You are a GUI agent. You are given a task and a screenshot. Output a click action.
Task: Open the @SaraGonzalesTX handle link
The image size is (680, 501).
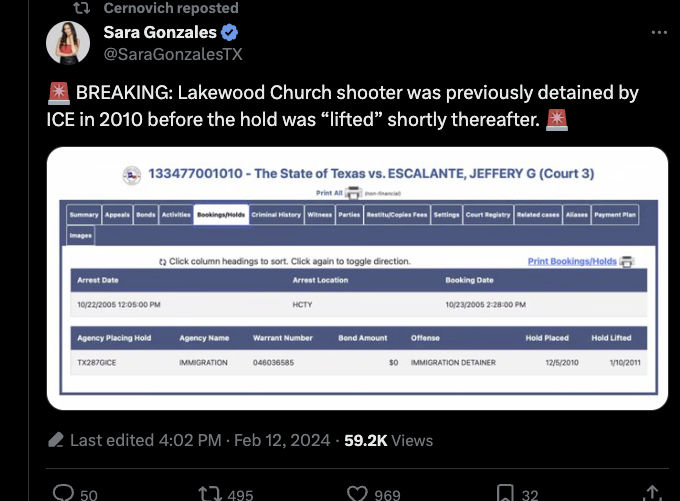coord(173,54)
